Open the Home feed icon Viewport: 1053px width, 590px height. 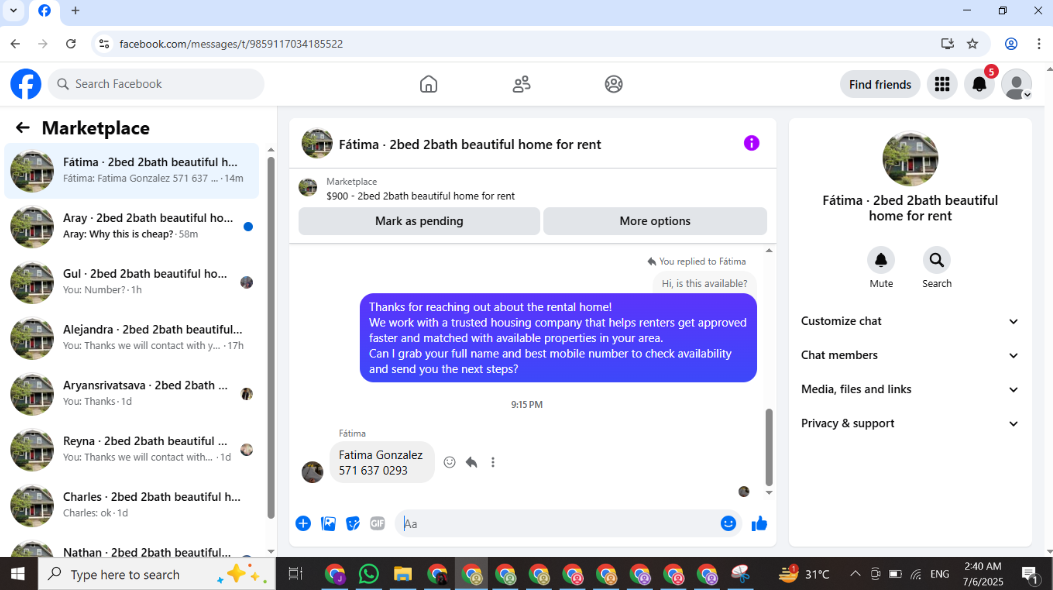pyautogui.click(x=428, y=84)
